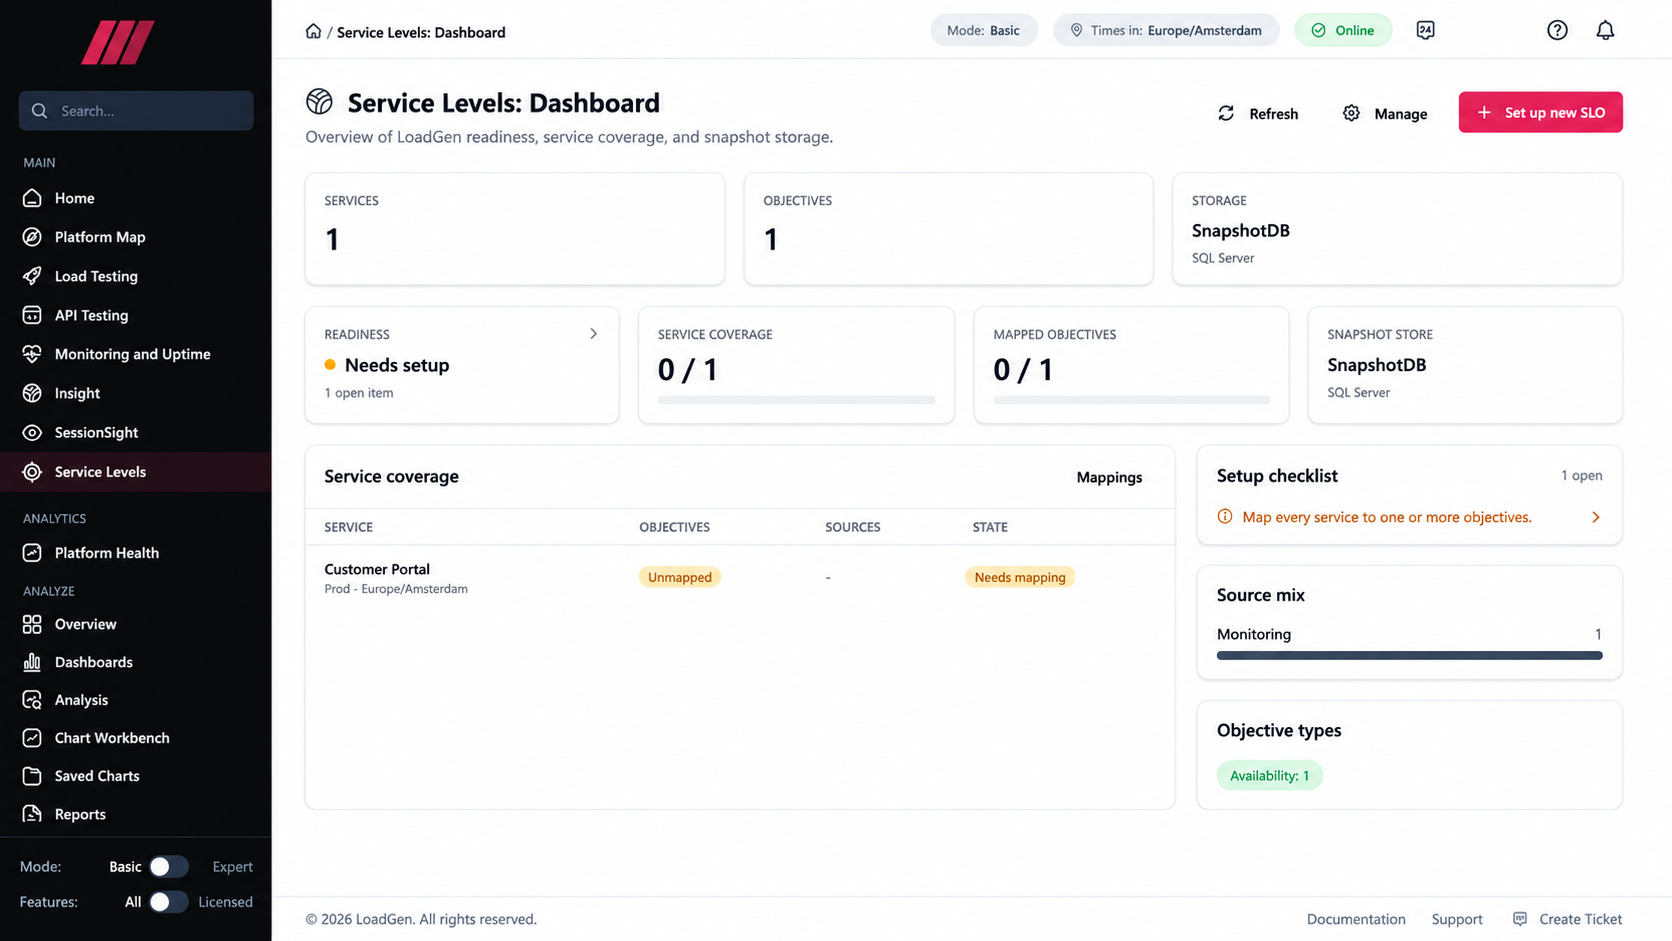Open Monitoring and Uptime menu item

pyautogui.click(x=136, y=354)
